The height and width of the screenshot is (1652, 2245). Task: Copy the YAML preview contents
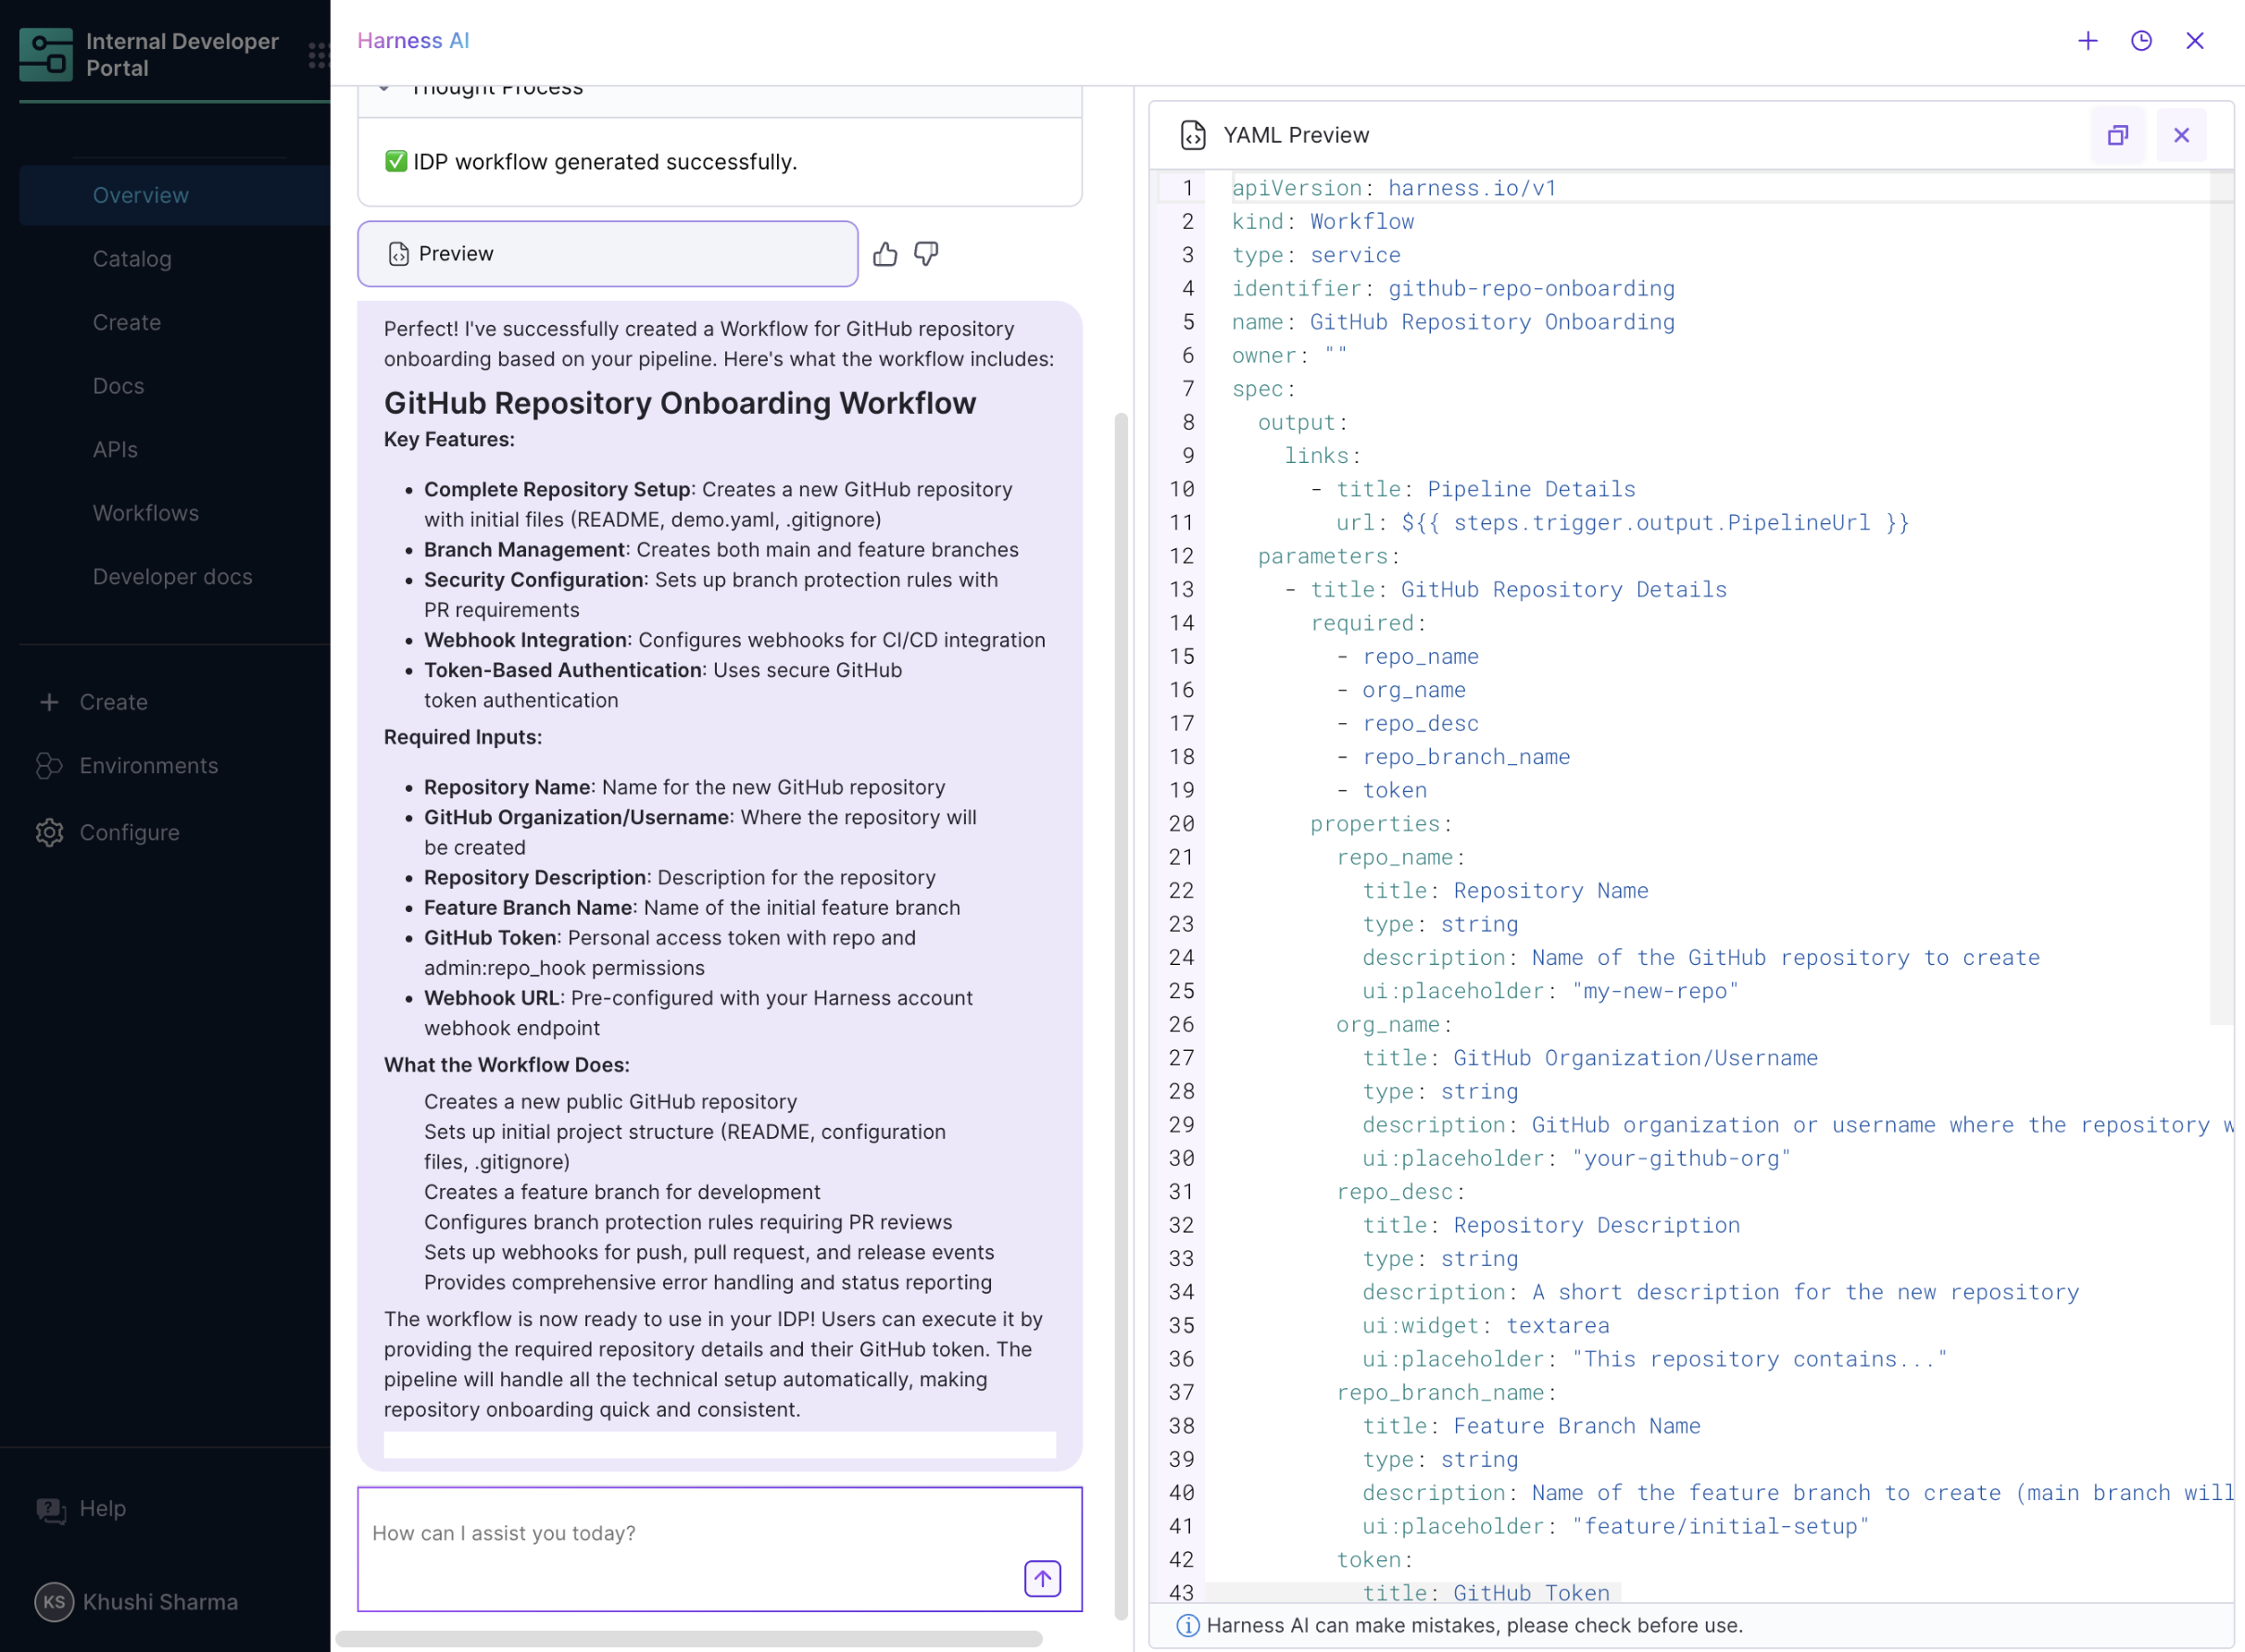pyautogui.click(x=2117, y=135)
